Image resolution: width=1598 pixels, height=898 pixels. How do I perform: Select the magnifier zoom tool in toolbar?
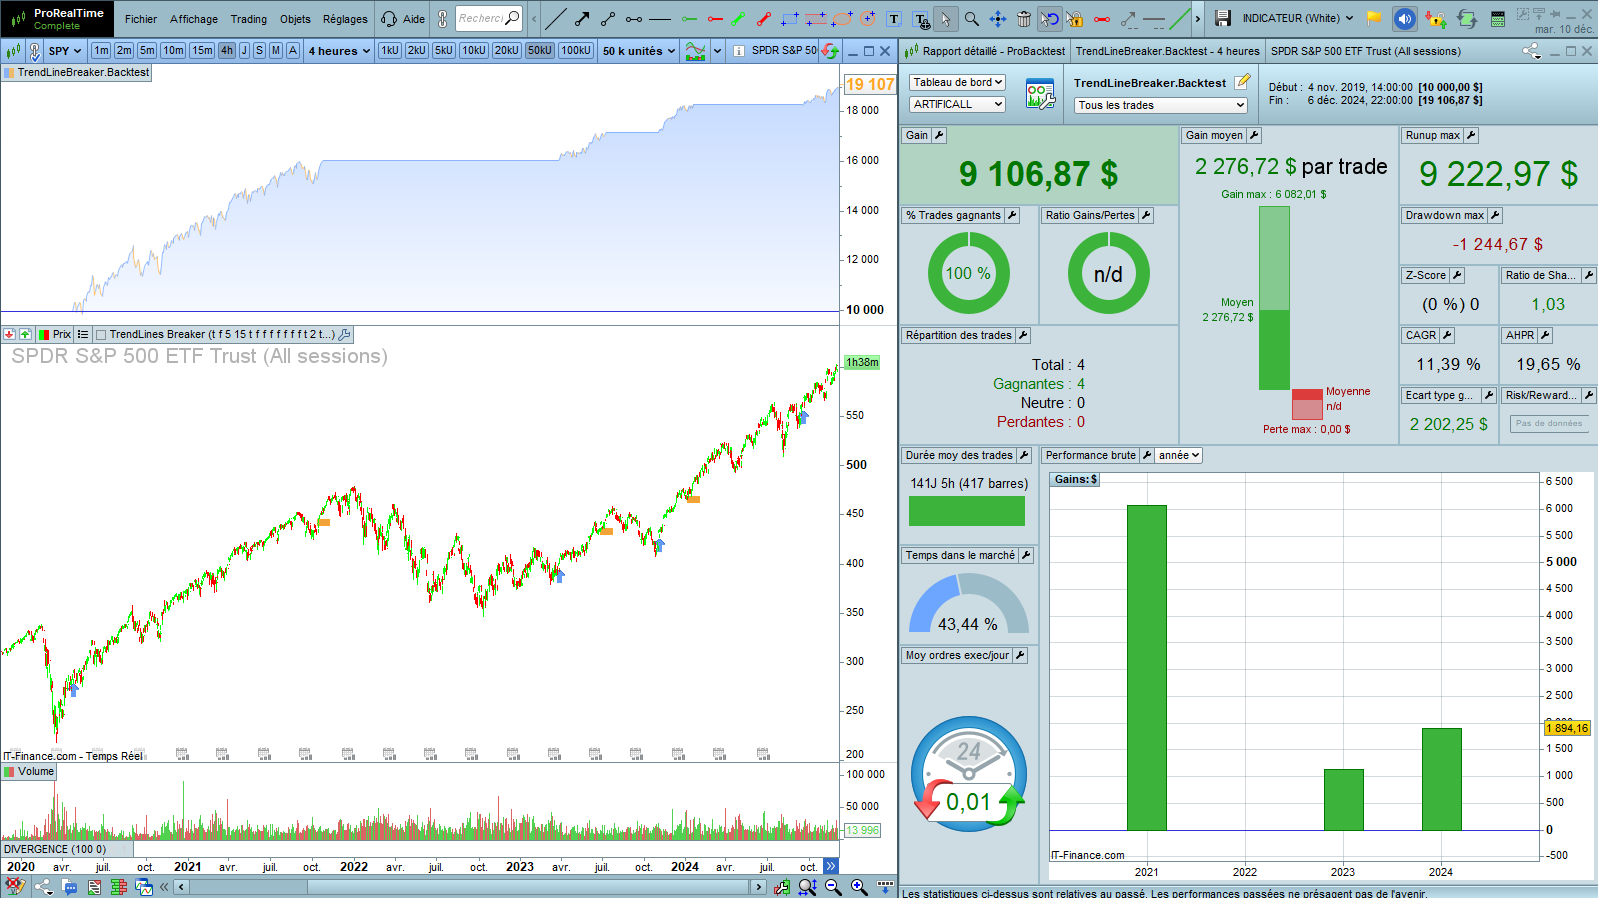[x=971, y=18]
